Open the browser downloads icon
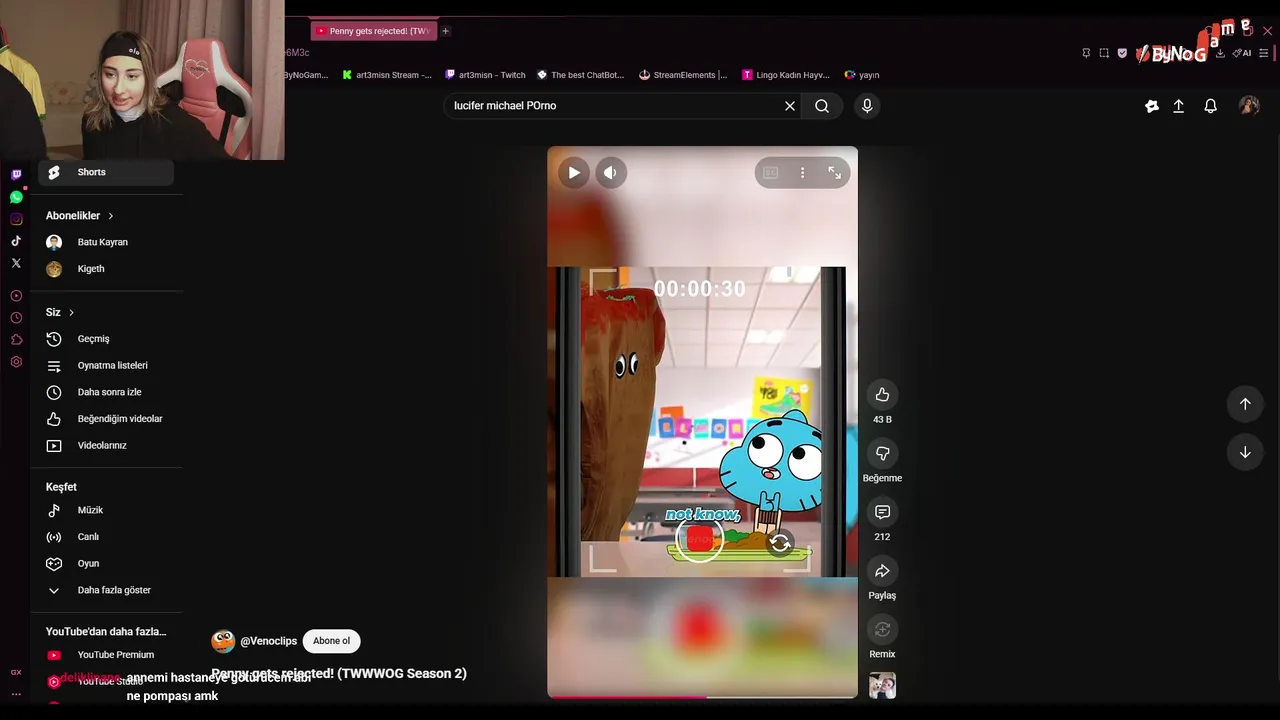 pos(1220,53)
